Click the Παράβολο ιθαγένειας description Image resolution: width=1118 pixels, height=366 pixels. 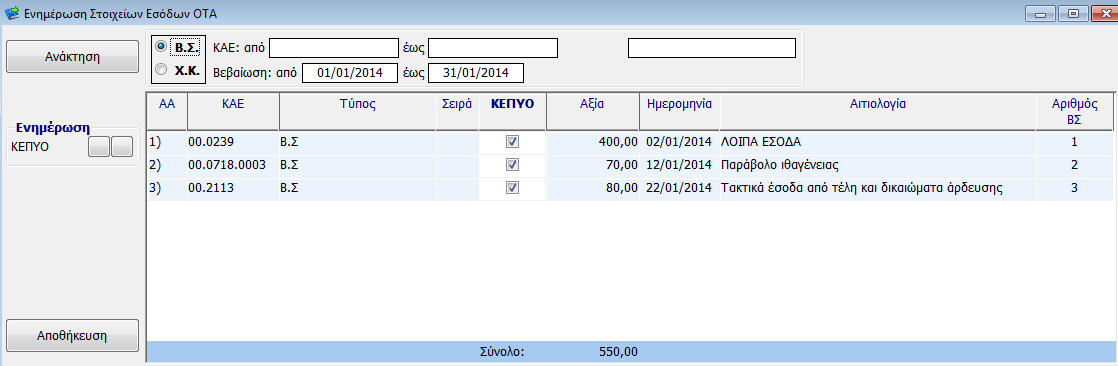point(779,165)
